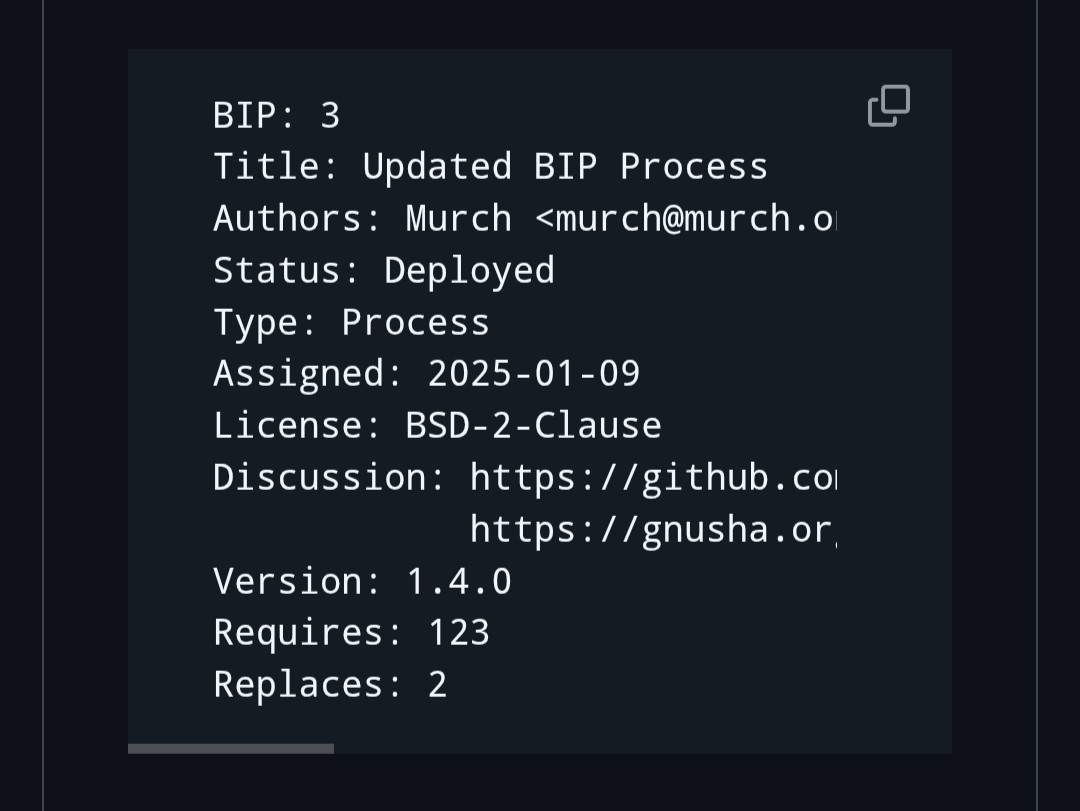Viewport: 1080px width, 811px height.
Task: Click the "Process" type value
Action: (415, 322)
